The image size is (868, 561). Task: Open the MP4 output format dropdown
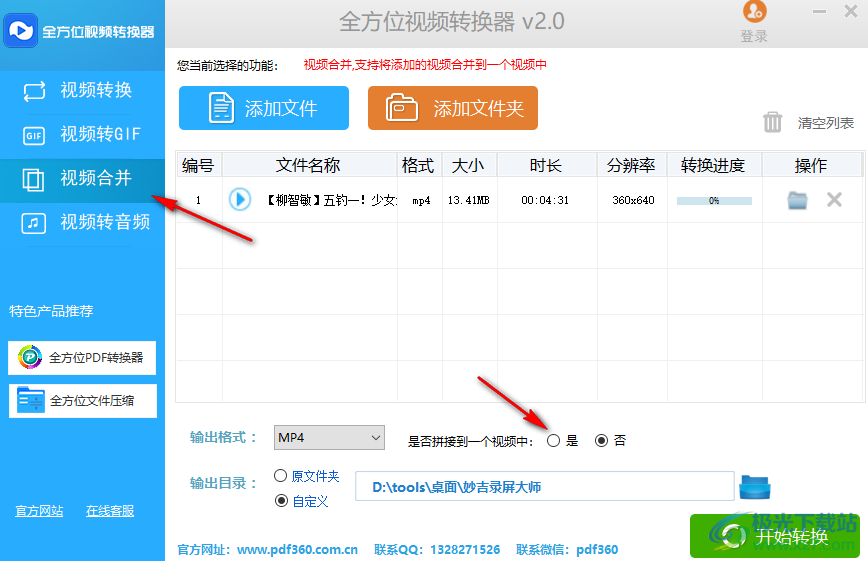click(329, 438)
